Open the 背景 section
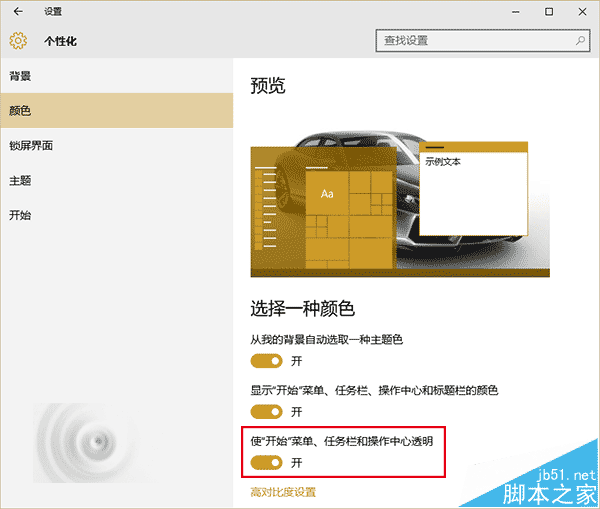600x509 pixels. (x=117, y=76)
